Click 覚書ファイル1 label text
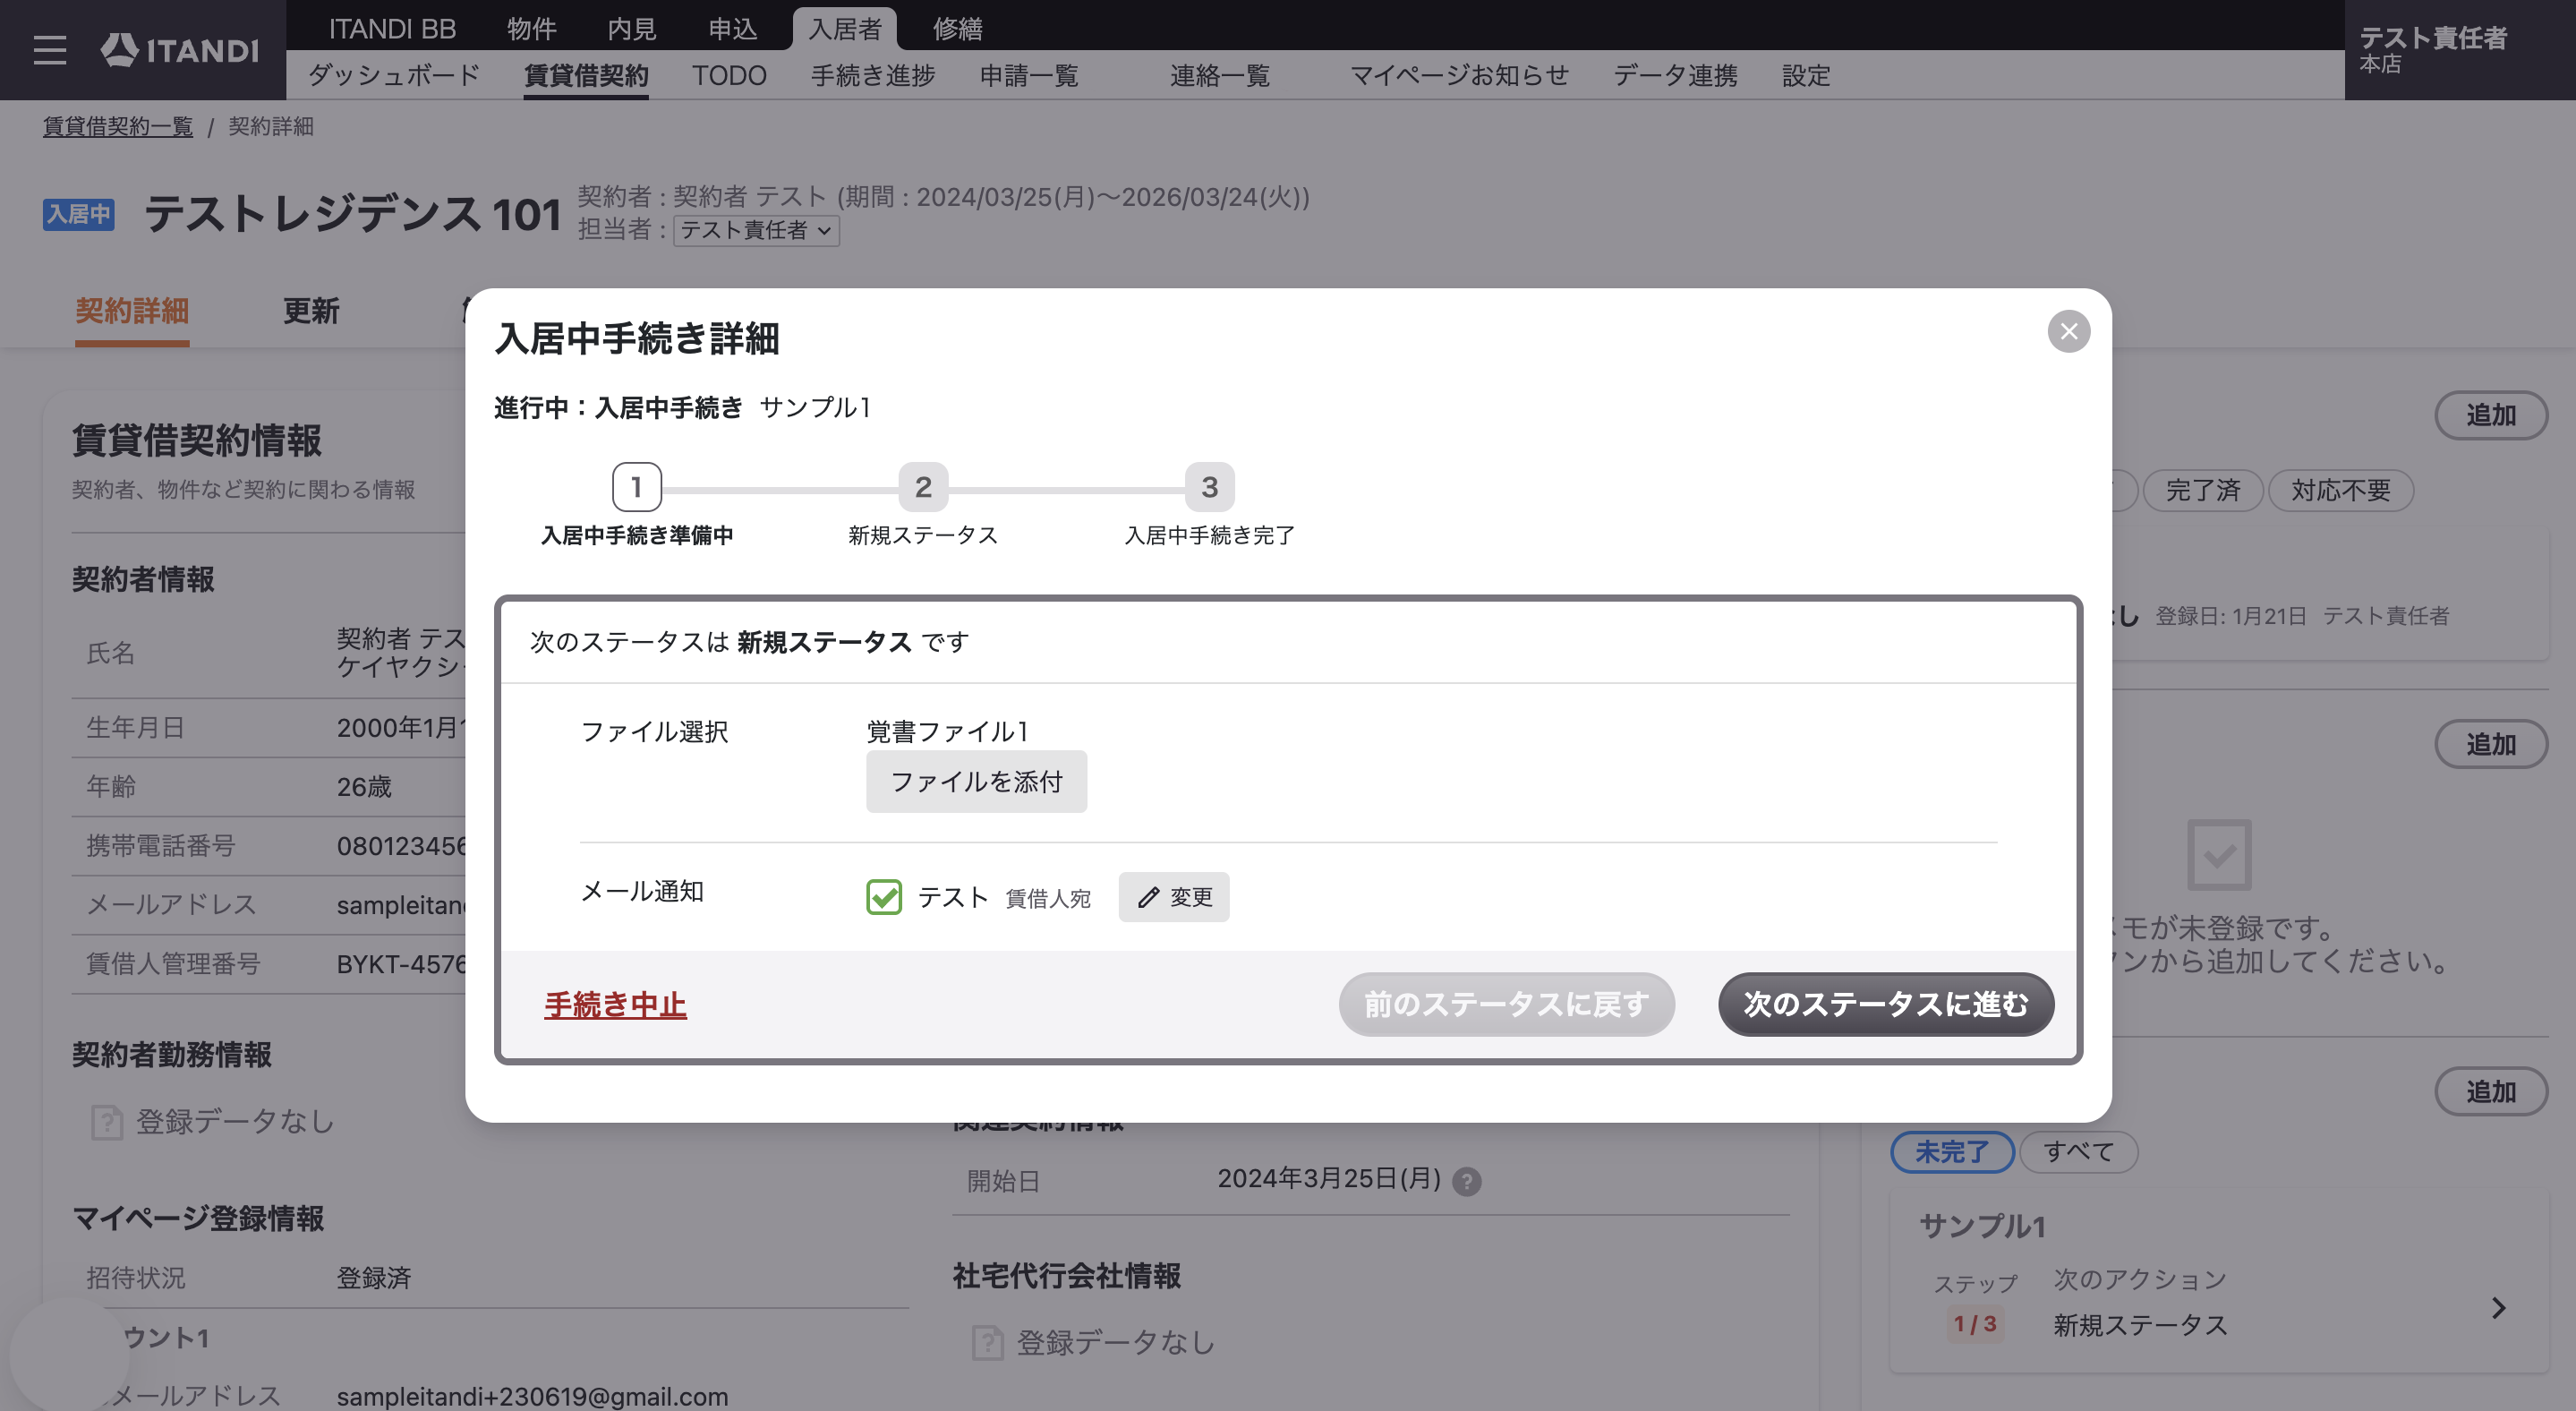Screen dimensions: 2576x1411 point(947,732)
